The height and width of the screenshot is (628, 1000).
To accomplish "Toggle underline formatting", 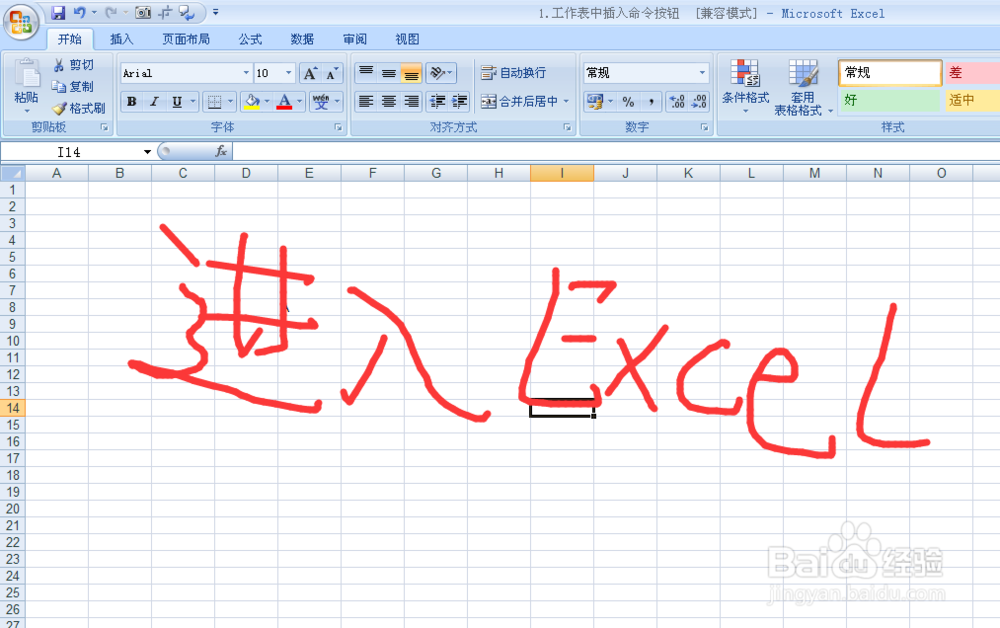I will 177,101.
